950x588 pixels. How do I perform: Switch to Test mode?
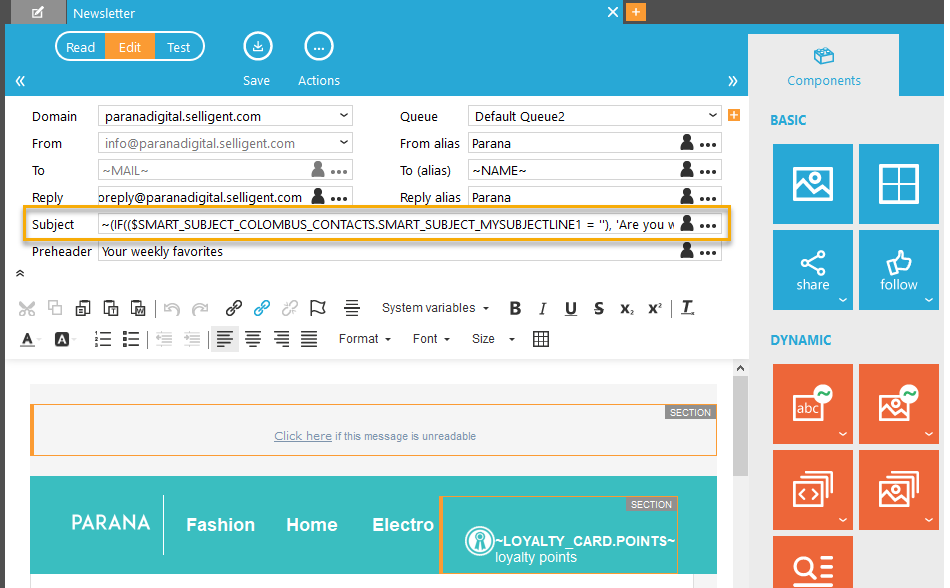pos(179,47)
